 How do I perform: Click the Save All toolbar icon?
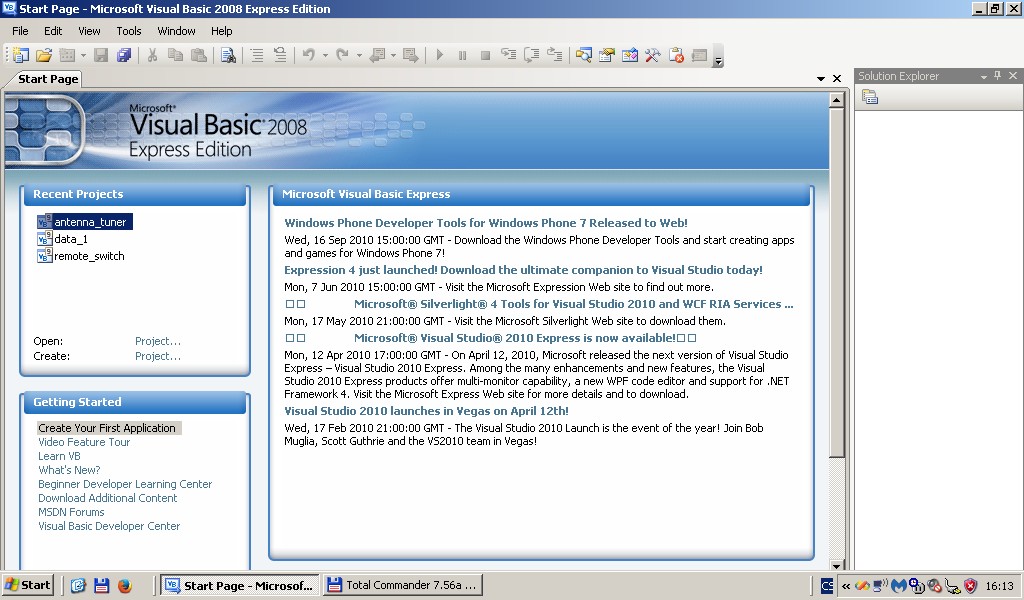click(124, 56)
